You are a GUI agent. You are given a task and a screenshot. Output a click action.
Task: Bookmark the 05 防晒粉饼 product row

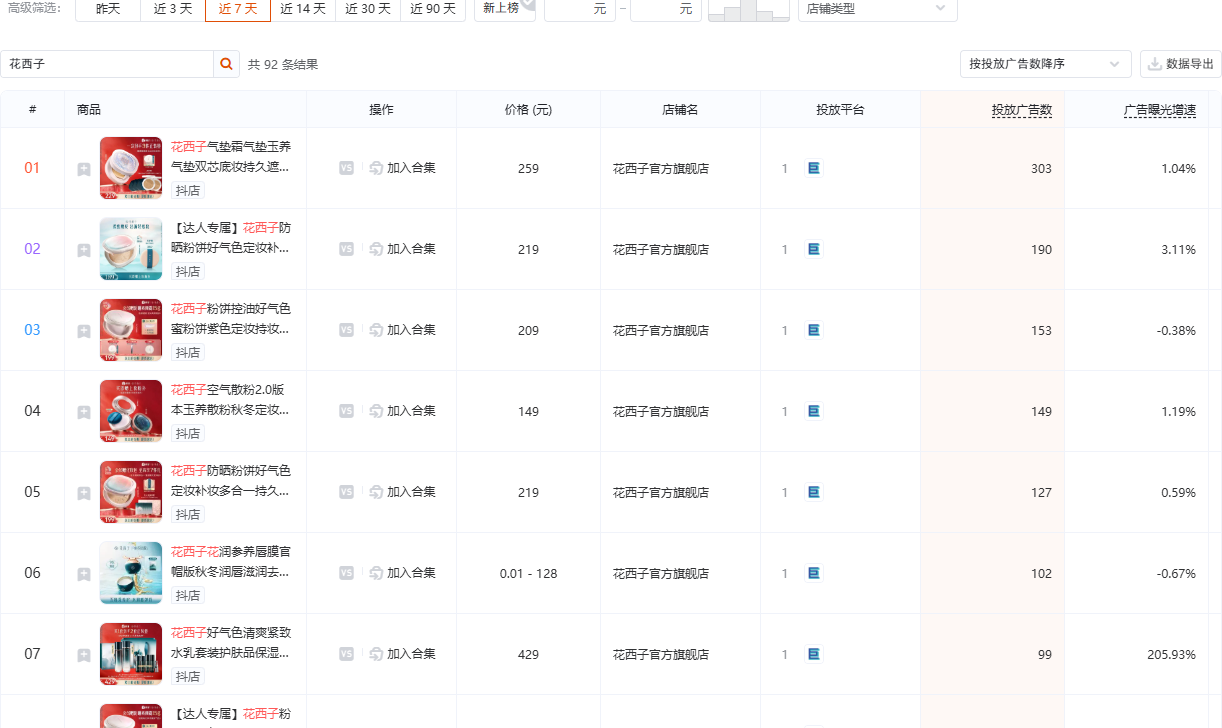[84, 493]
